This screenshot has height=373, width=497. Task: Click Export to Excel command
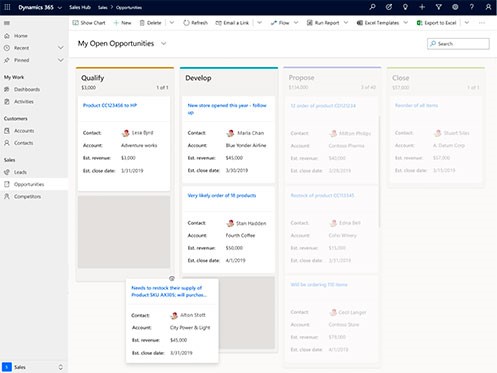point(436,23)
